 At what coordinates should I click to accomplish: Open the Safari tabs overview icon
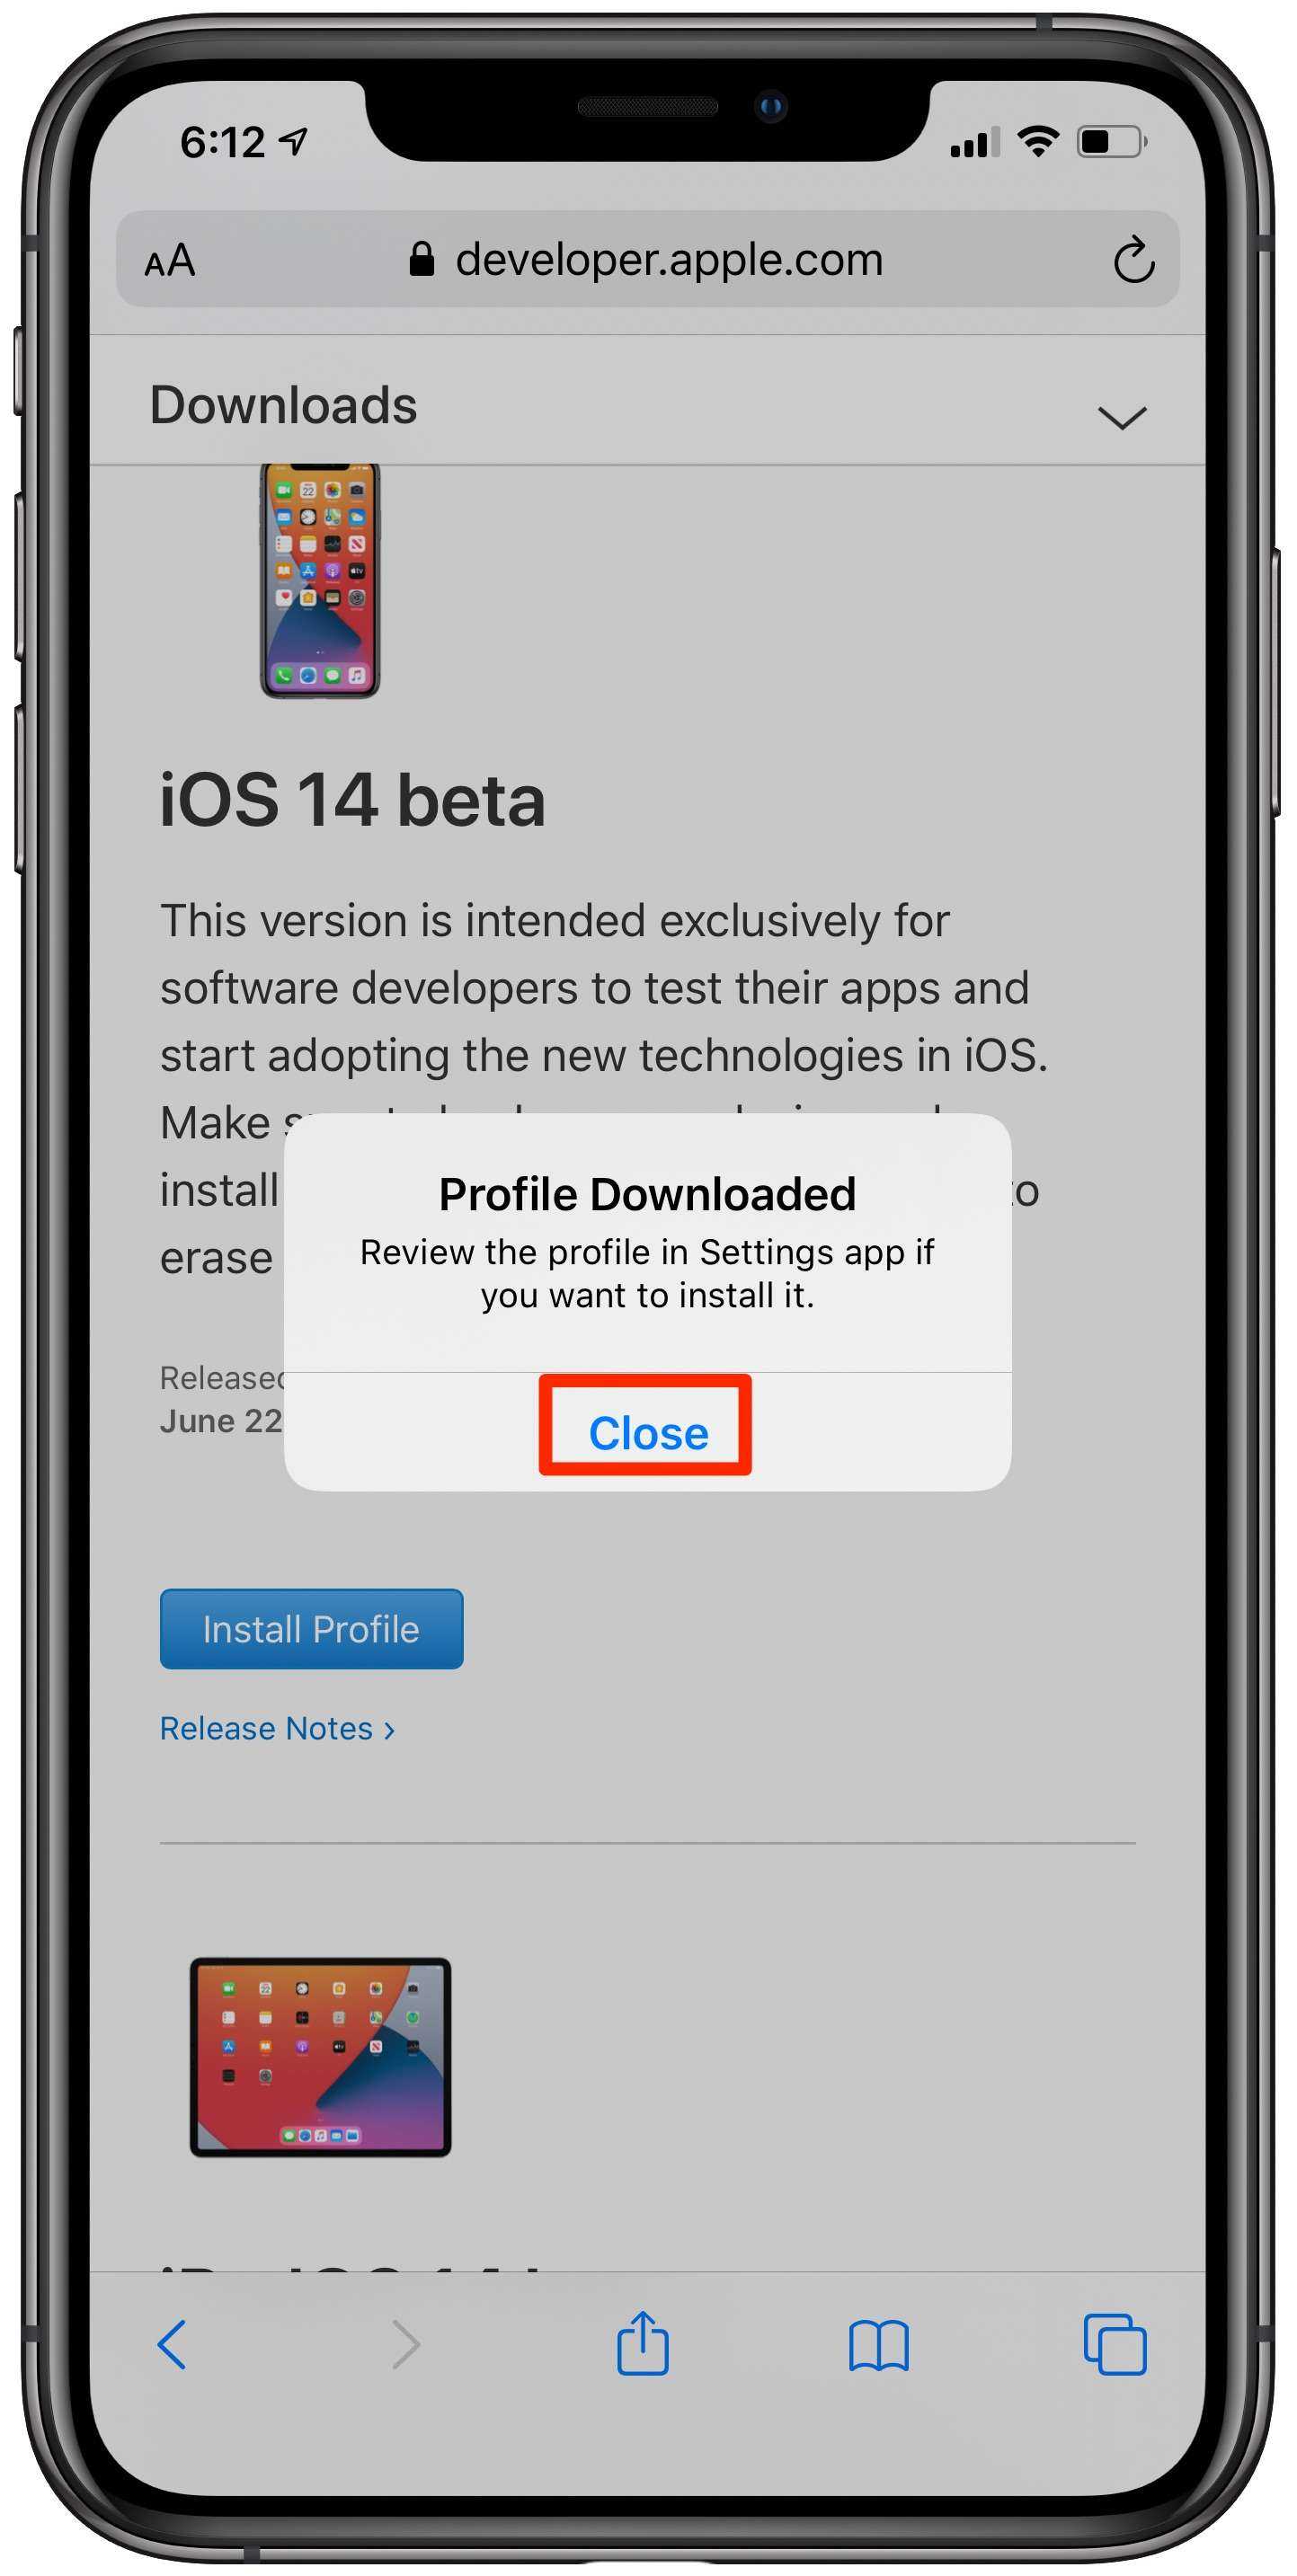tap(1115, 2344)
